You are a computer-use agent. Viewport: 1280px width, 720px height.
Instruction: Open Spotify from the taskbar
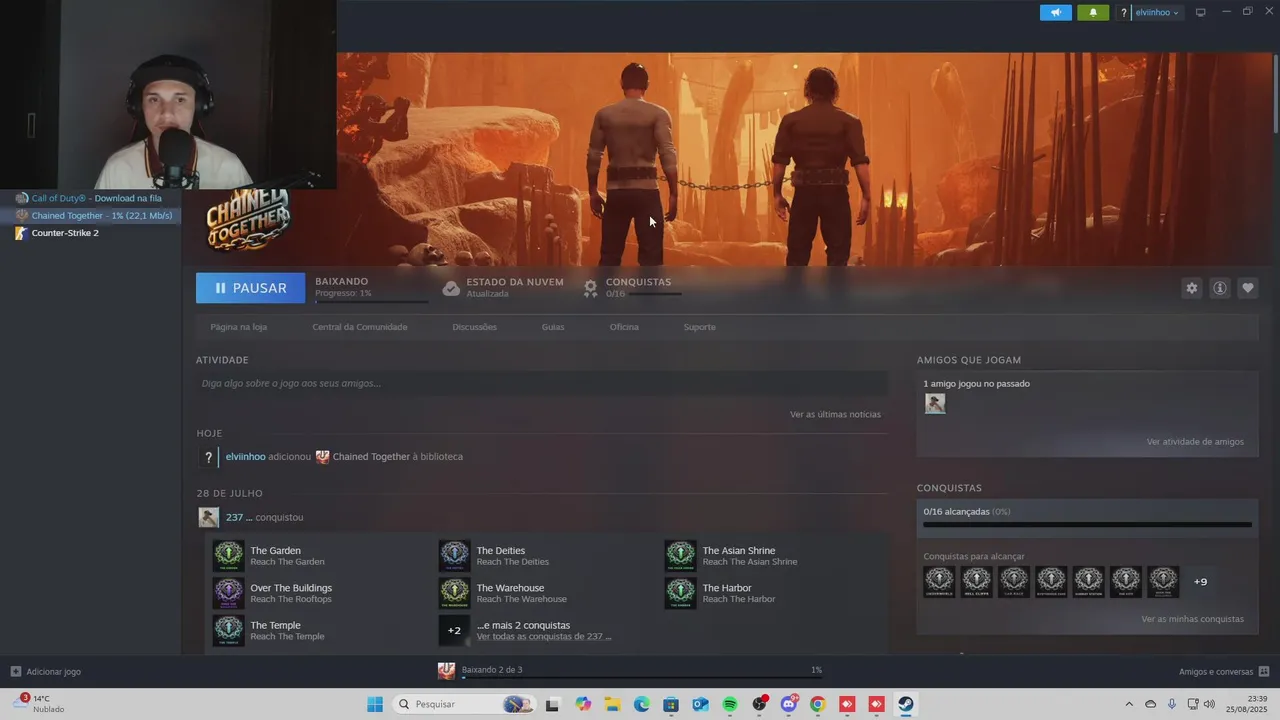point(730,705)
